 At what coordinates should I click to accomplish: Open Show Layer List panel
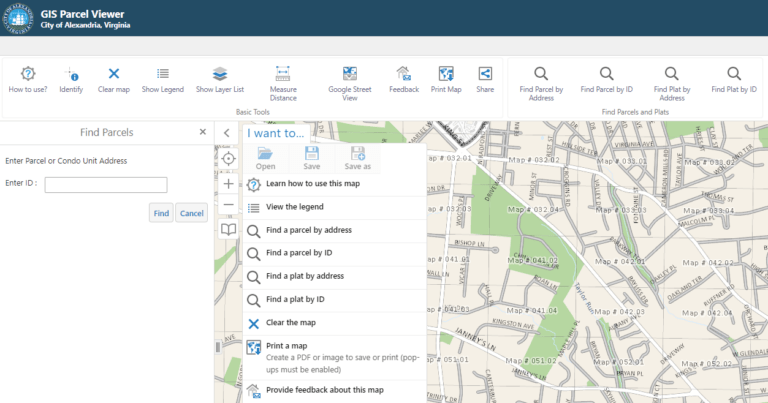(x=219, y=74)
